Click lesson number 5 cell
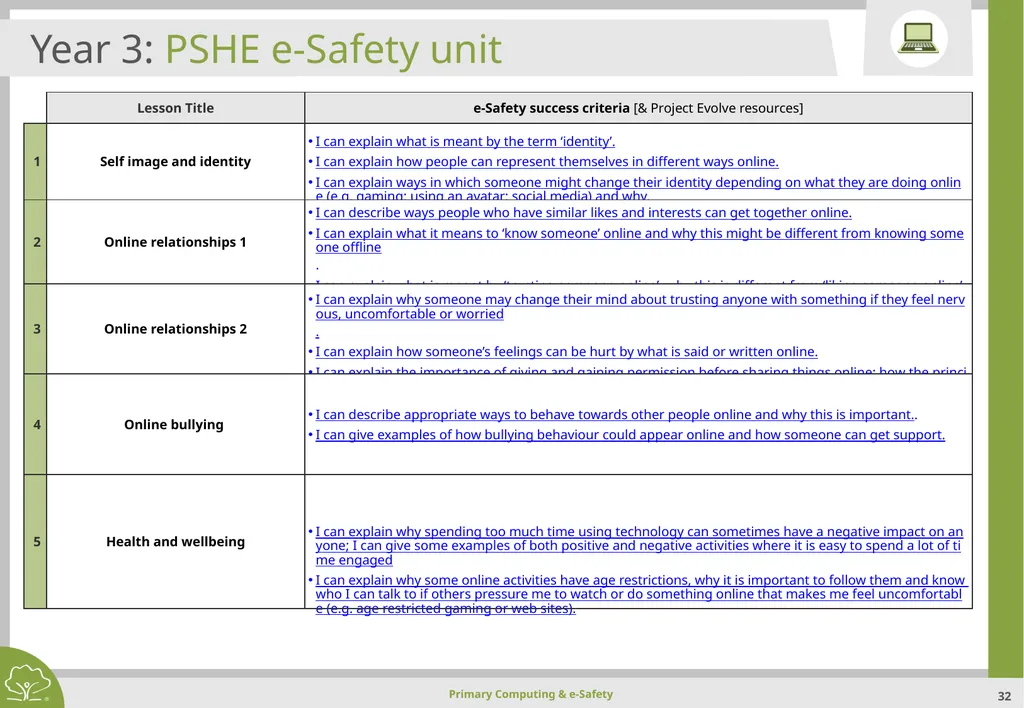1024x708 pixels. tap(36, 541)
